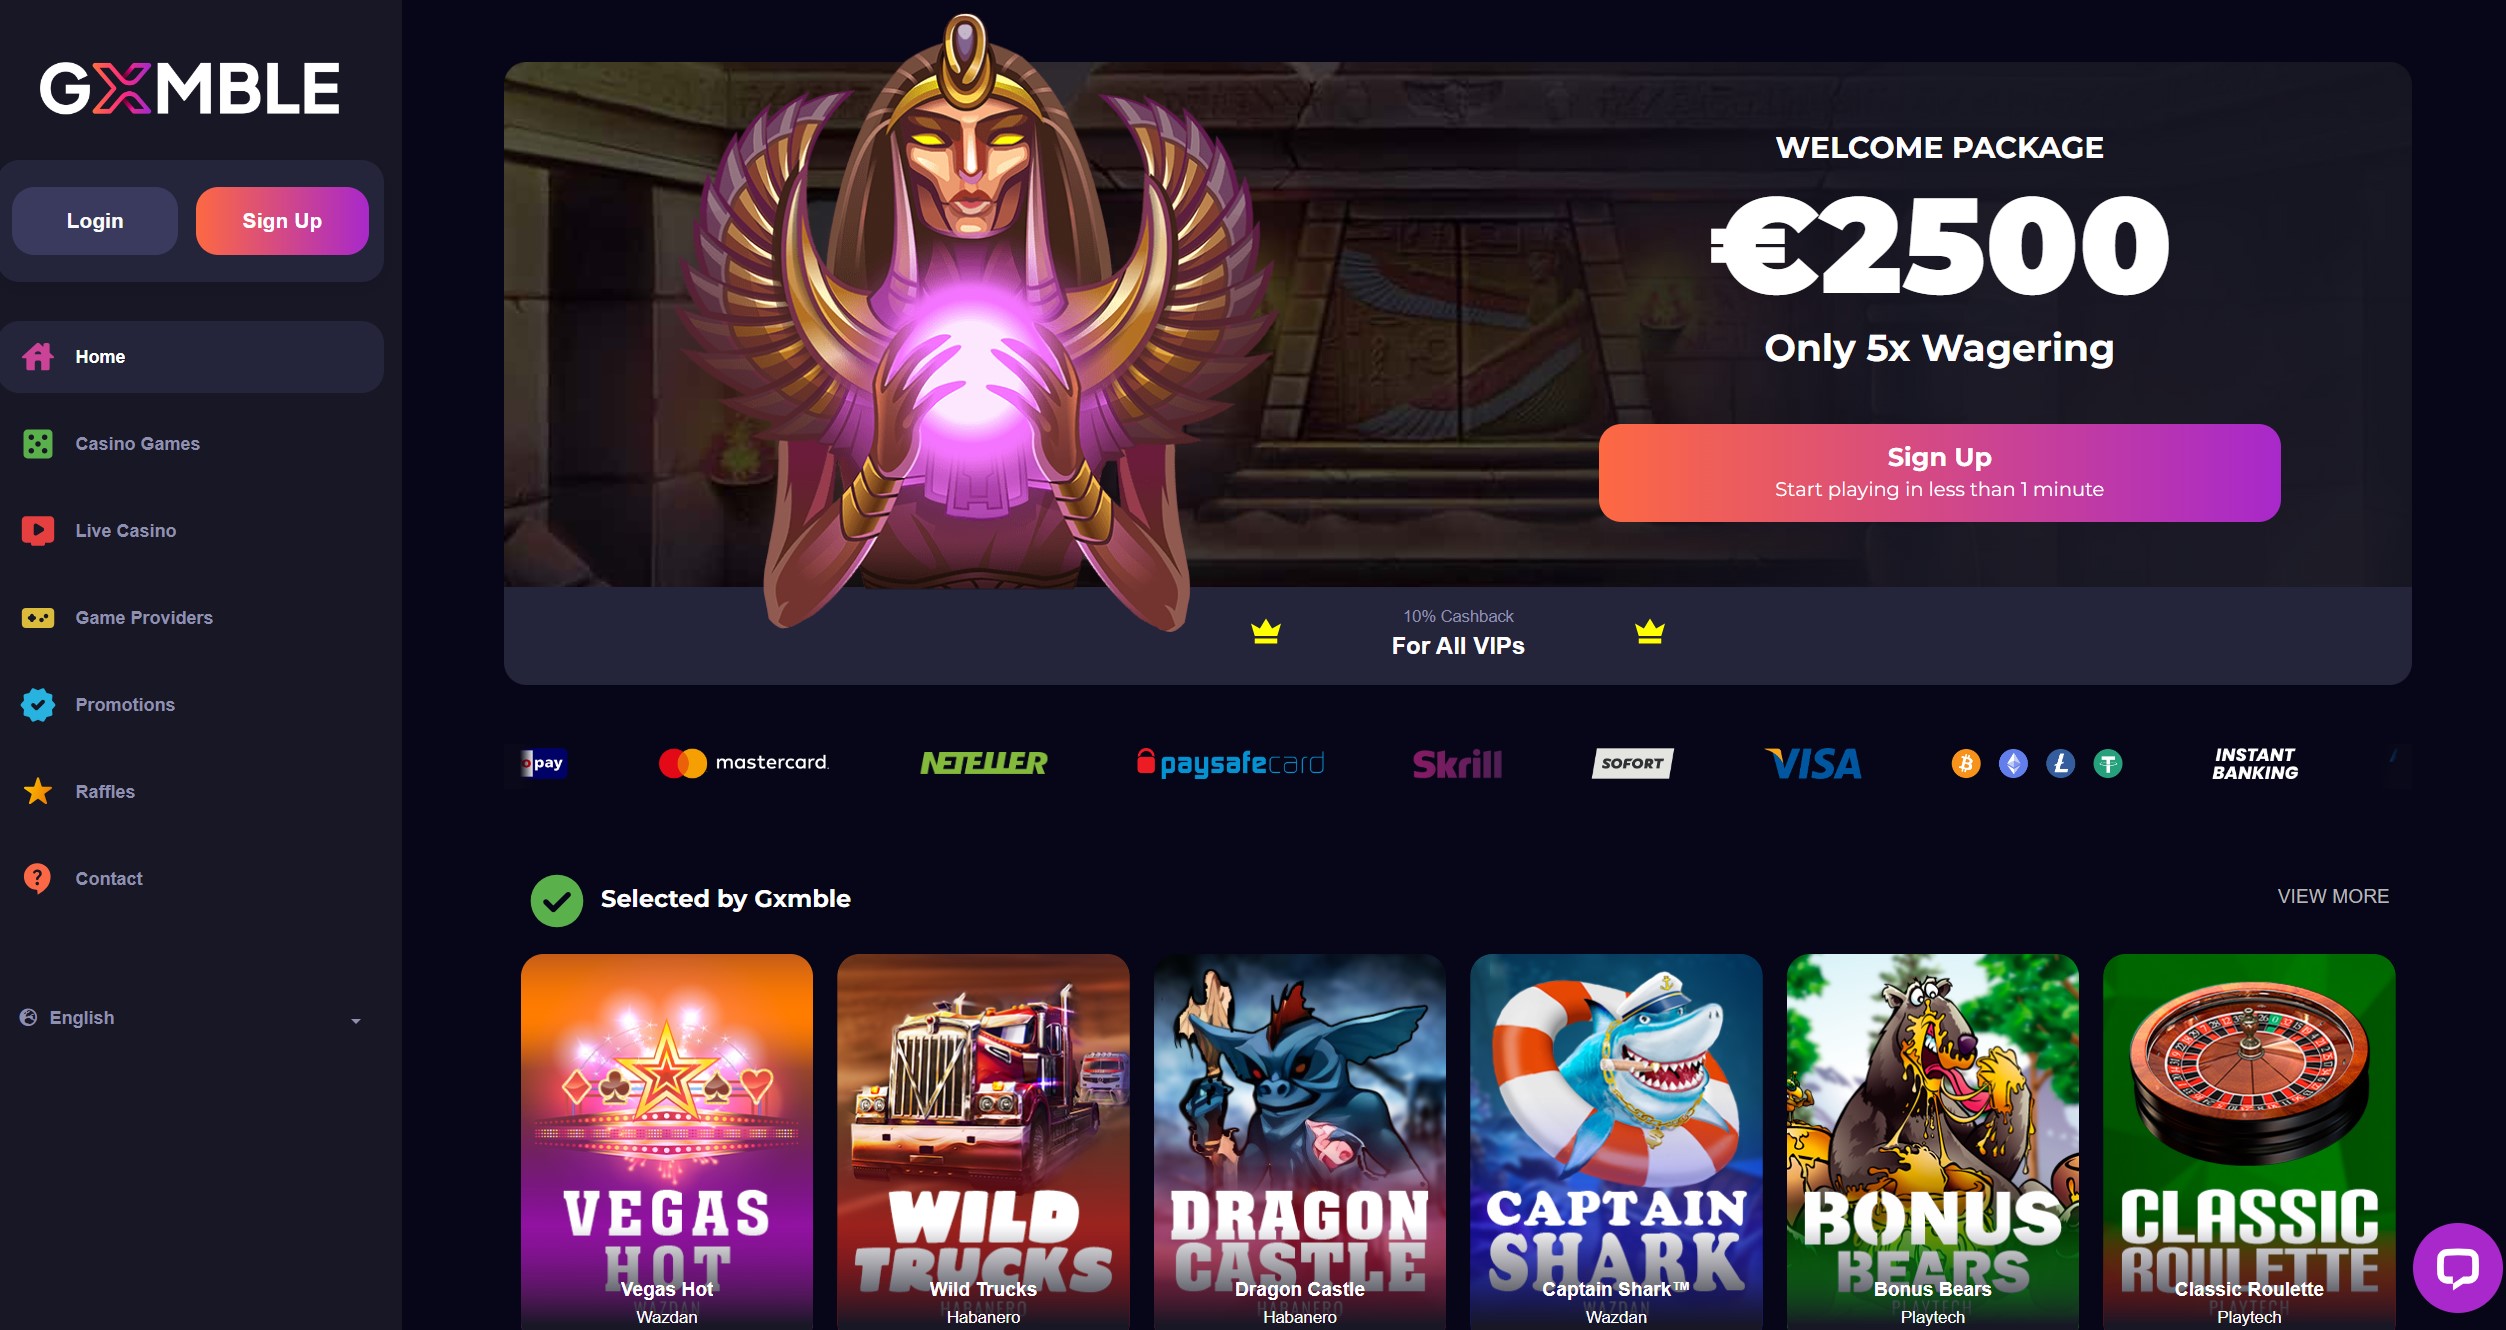
Task: Click the Ethereum payment icon
Action: click(x=2013, y=764)
